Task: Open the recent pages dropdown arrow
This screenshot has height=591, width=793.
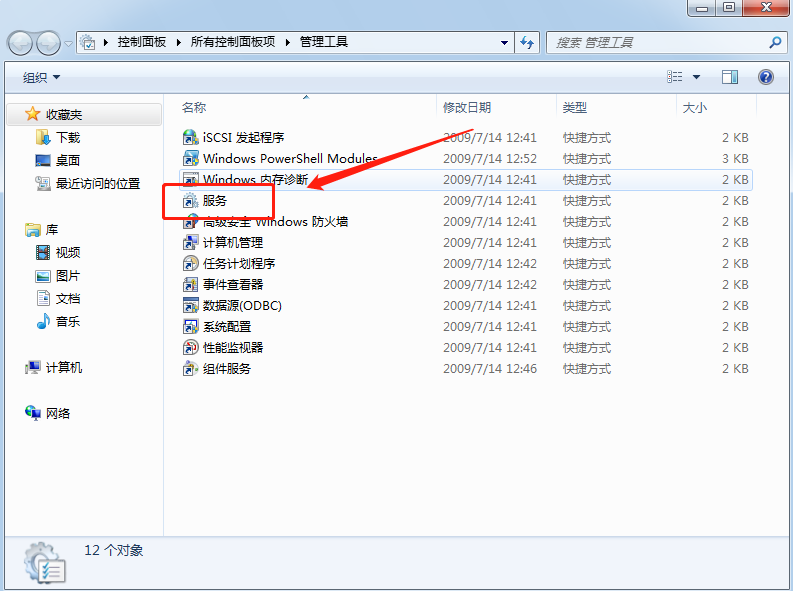Action: tap(68, 44)
